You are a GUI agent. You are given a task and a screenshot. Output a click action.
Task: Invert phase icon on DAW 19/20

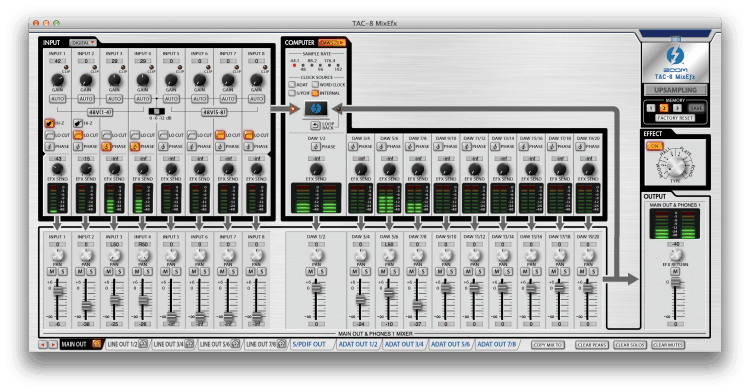pyautogui.click(x=580, y=146)
